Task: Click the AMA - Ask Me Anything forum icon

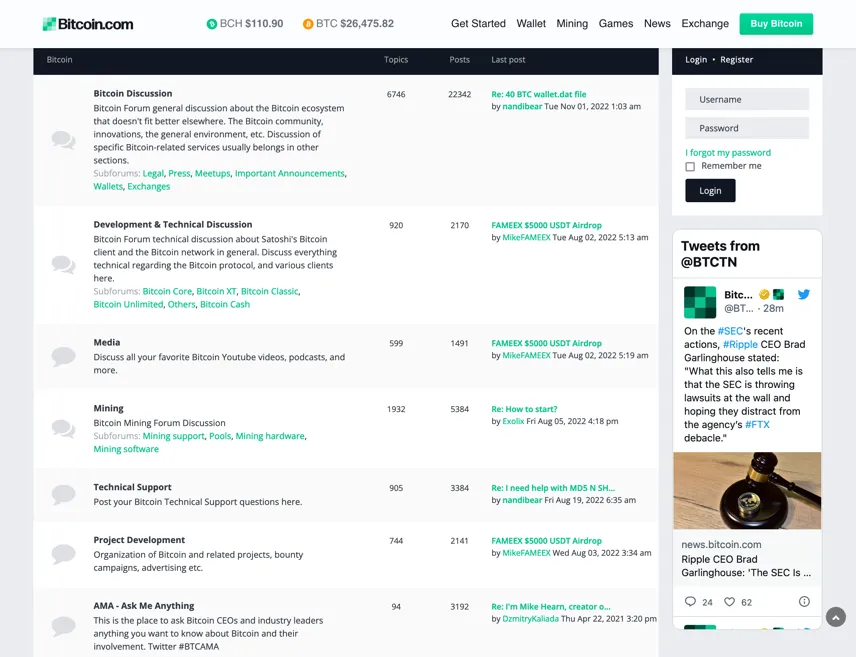Action: 63,625
